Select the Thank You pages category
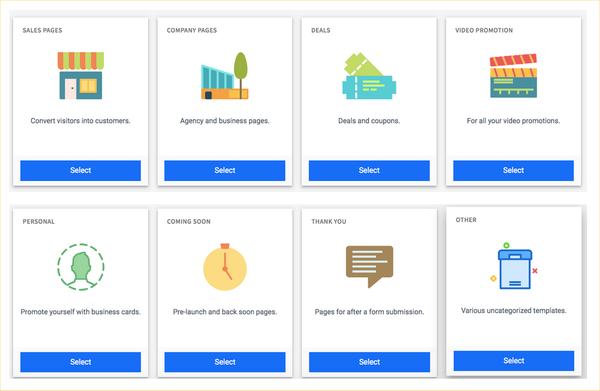Viewport: 600px width, 391px height. coord(370,362)
